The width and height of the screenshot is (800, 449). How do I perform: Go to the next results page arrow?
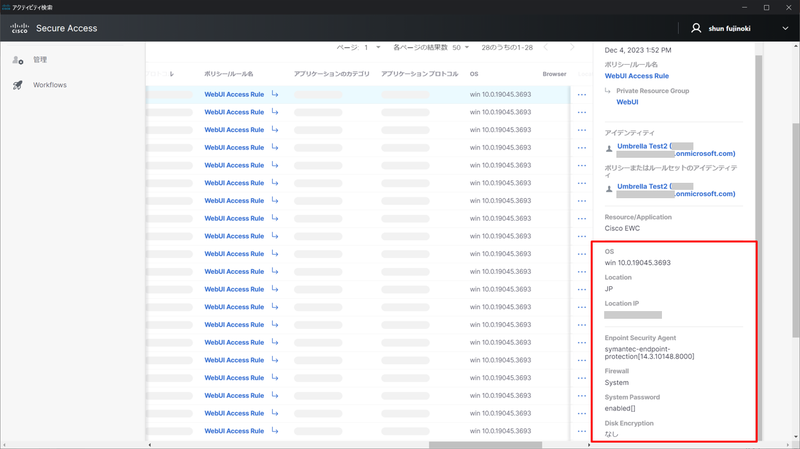(x=572, y=47)
